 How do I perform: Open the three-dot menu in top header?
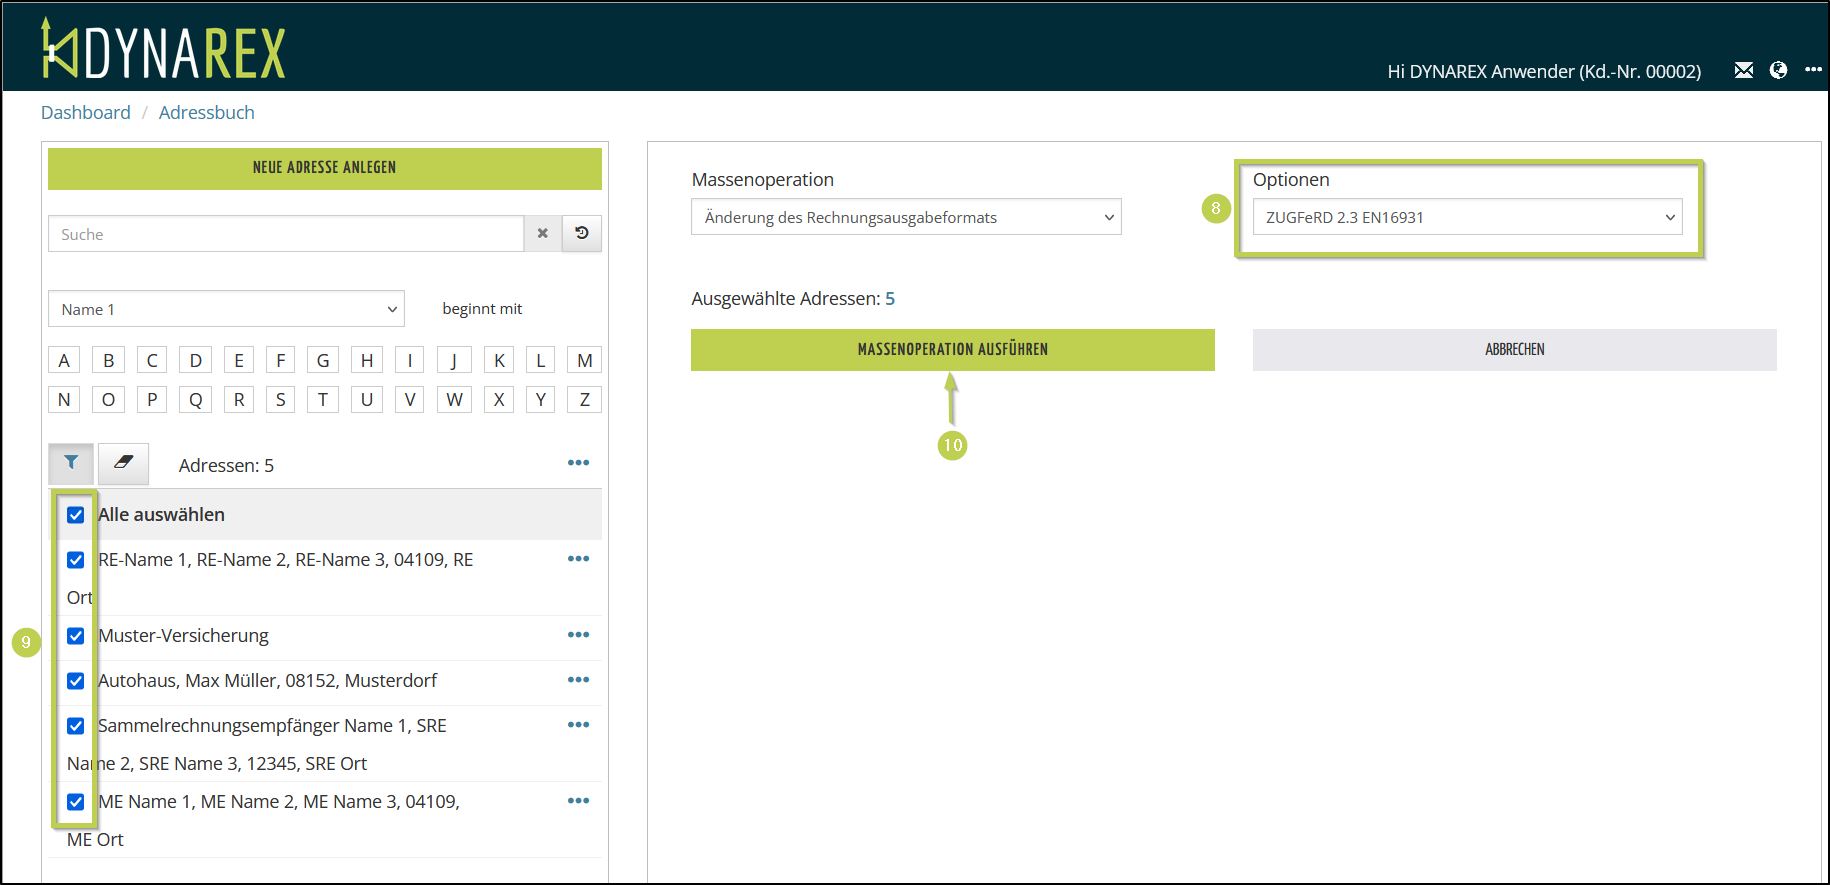click(x=1813, y=70)
